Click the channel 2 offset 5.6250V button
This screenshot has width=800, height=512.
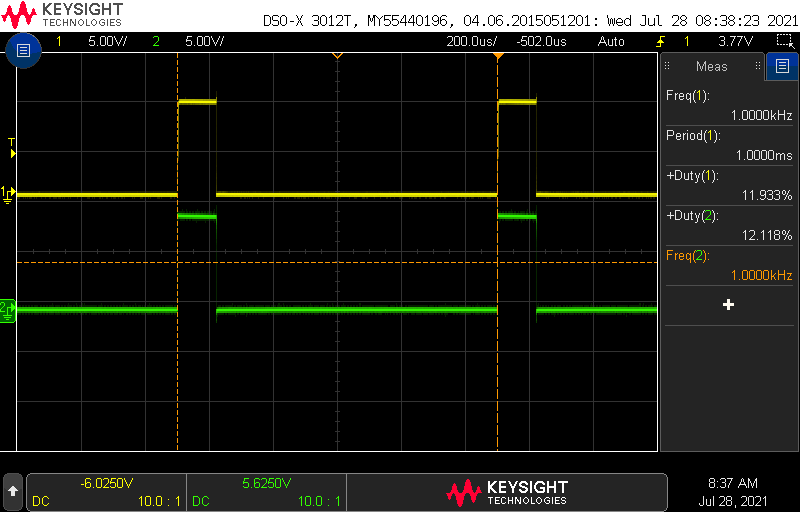pos(267,491)
